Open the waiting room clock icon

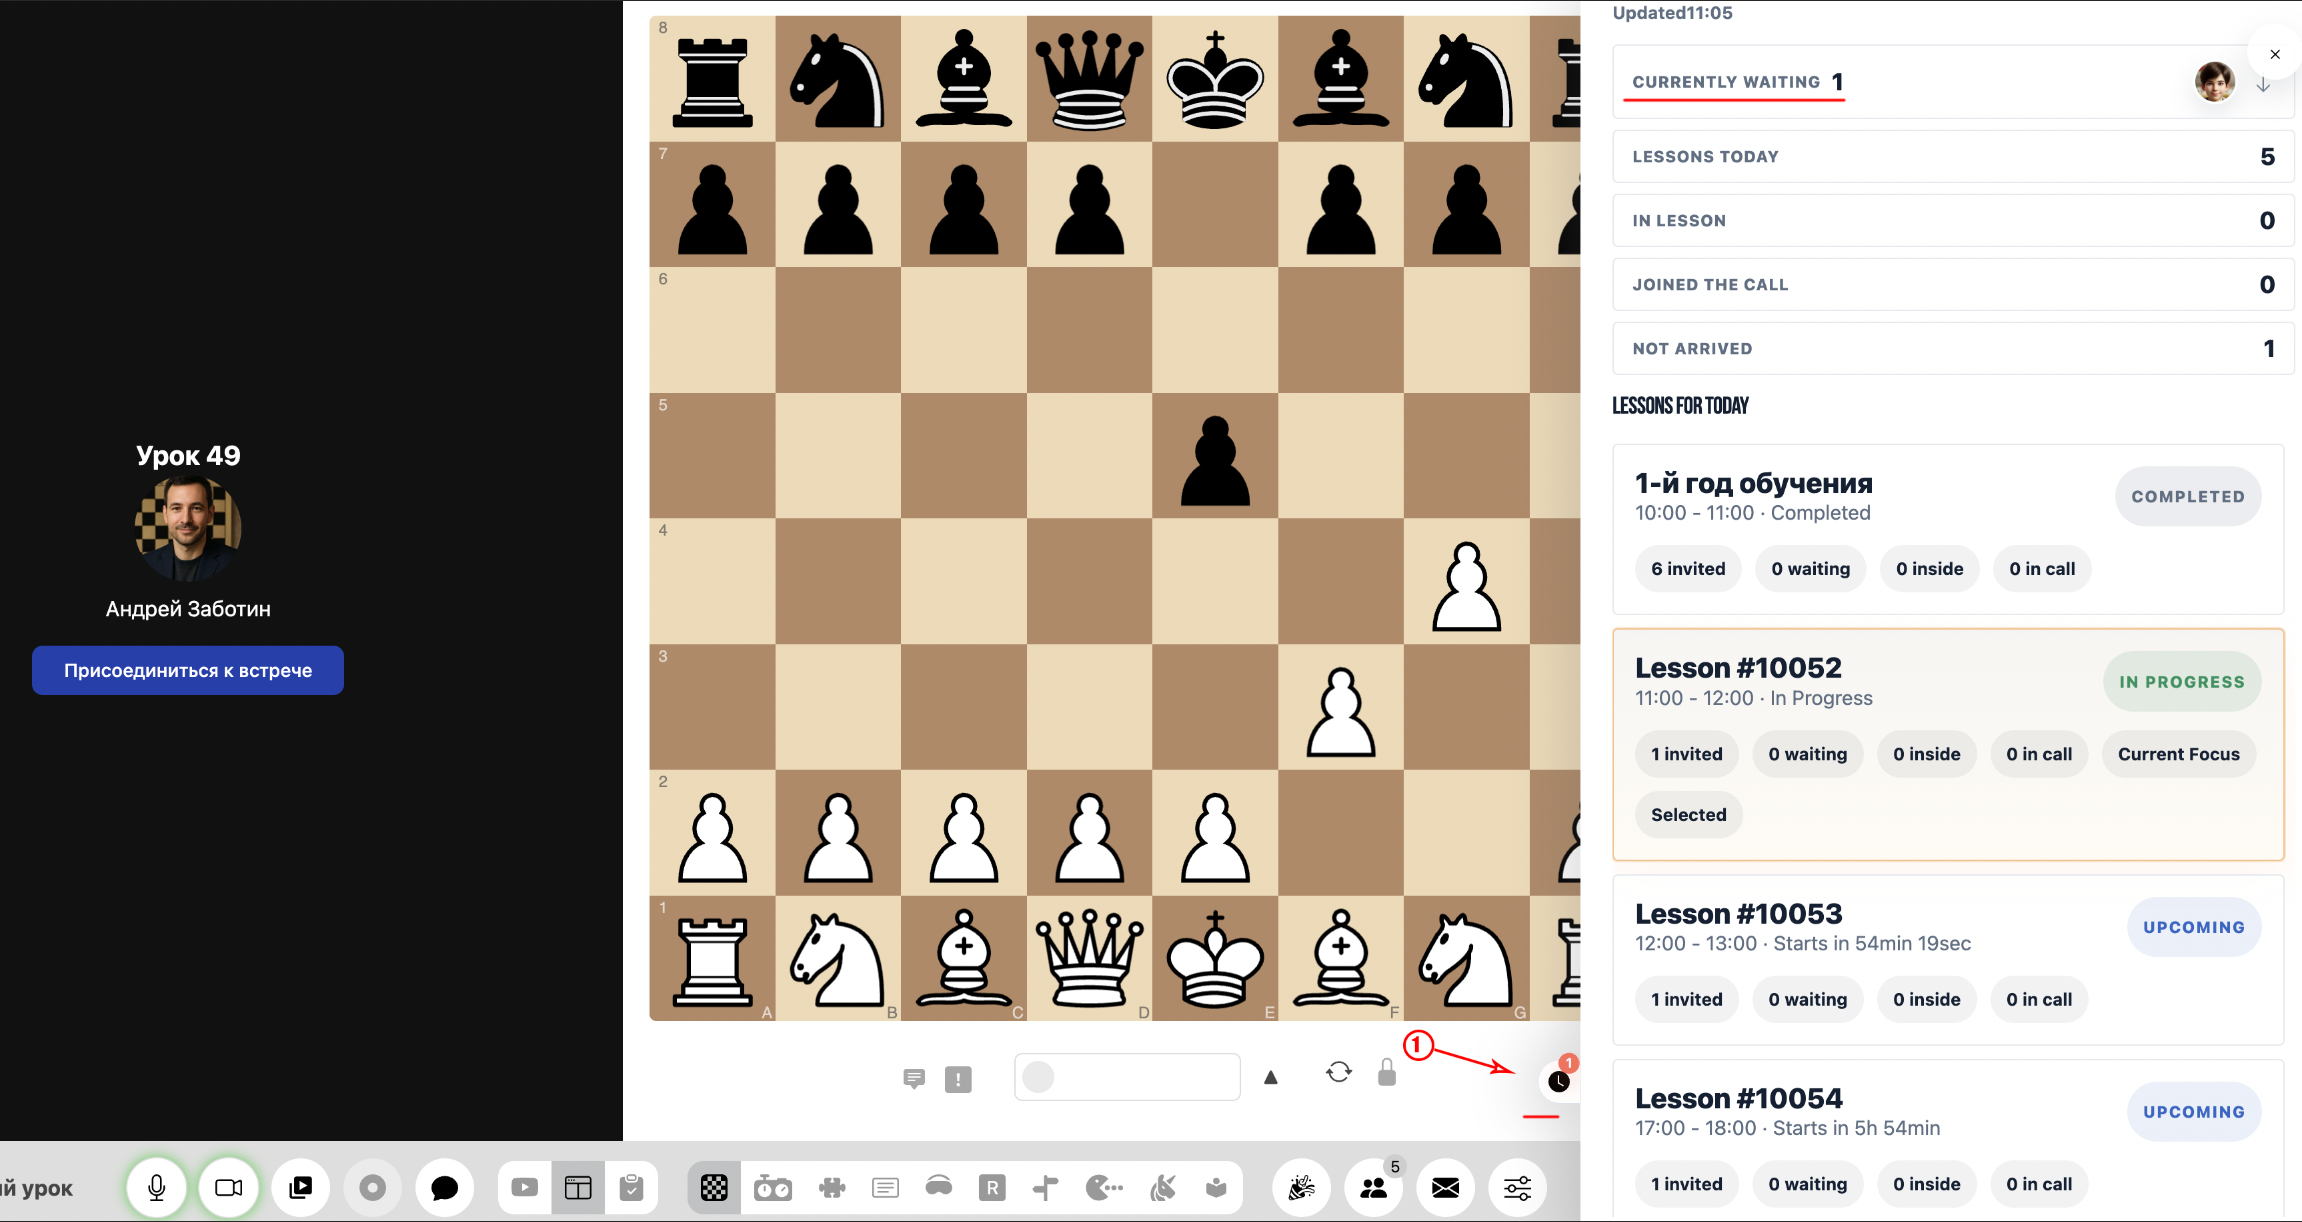[x=1559, y=1080]
